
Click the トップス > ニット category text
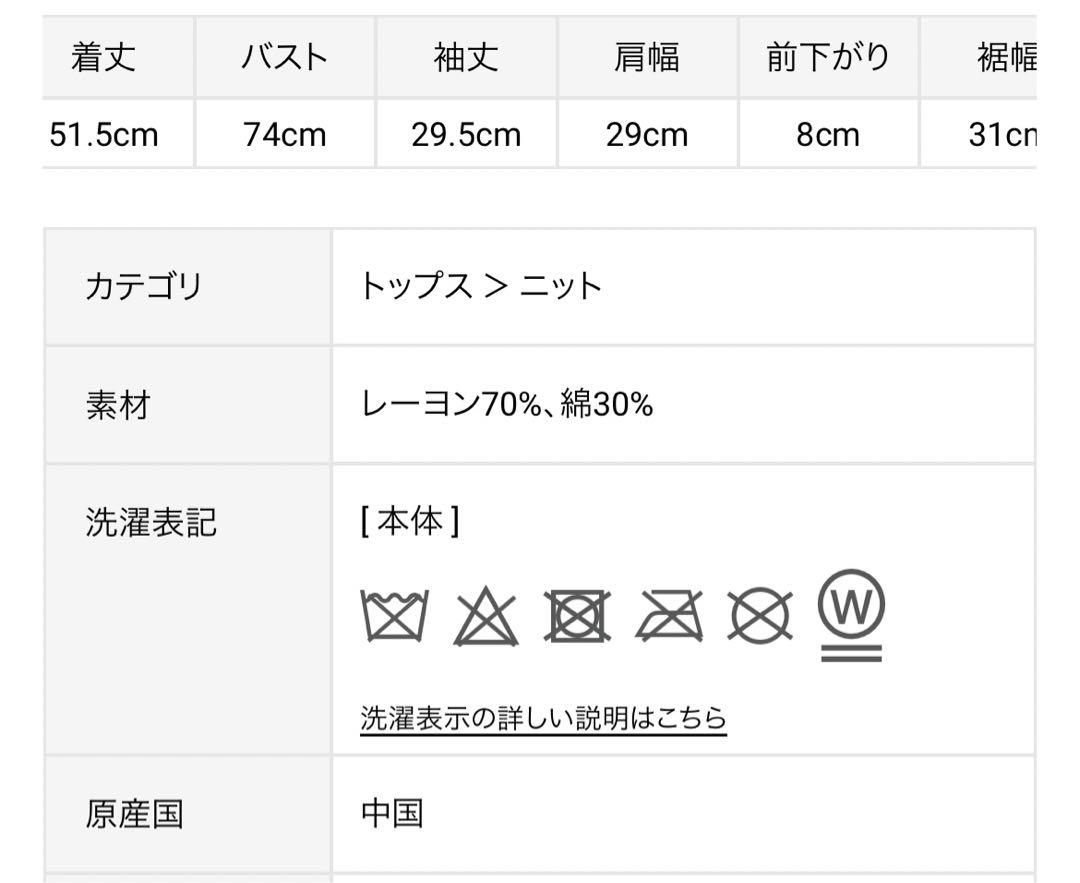pos(481,286)
